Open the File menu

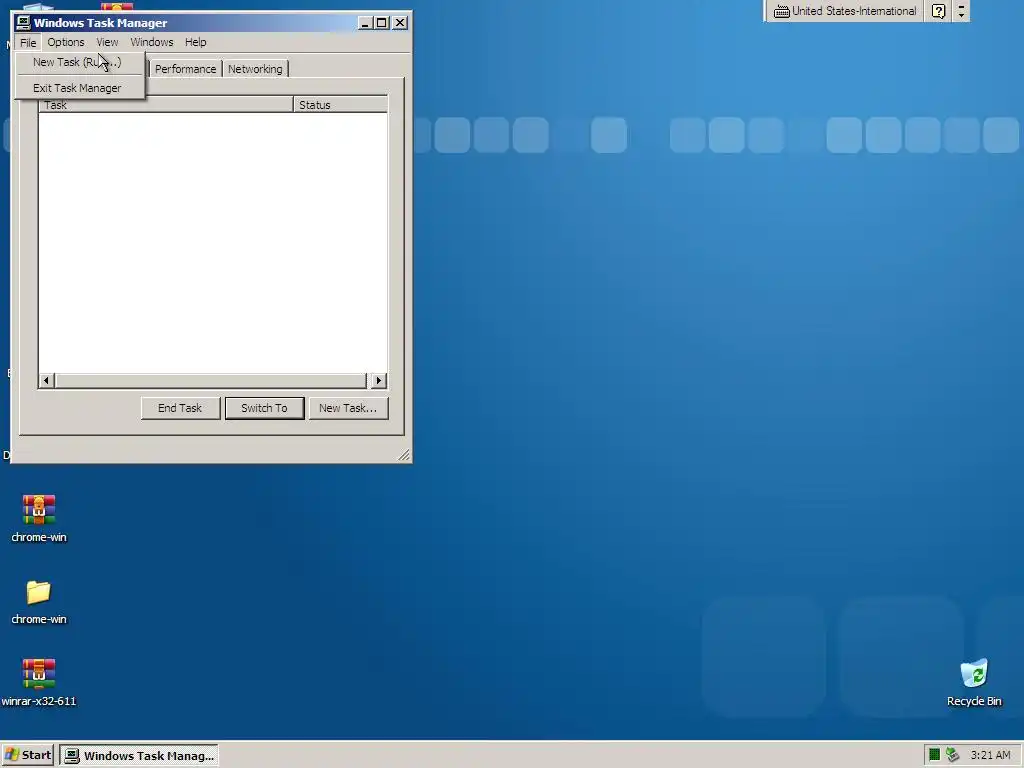(x=28, y=42)
